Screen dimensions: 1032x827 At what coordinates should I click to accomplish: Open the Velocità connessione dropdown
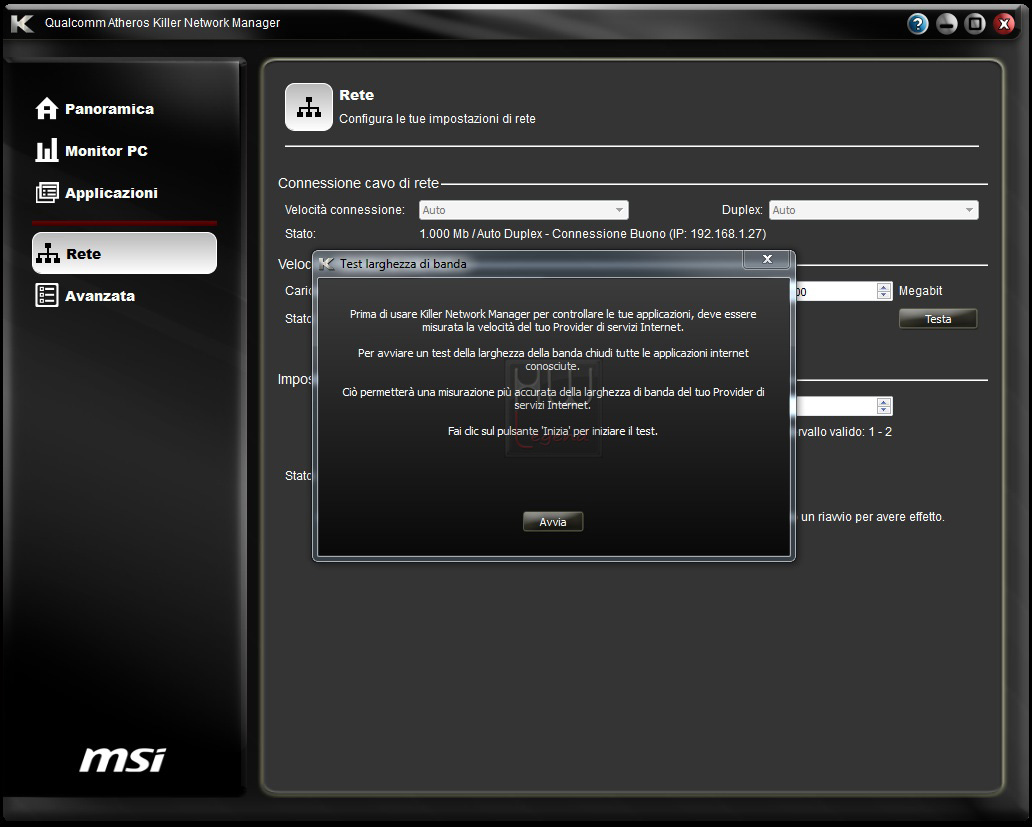pos(524,210)
